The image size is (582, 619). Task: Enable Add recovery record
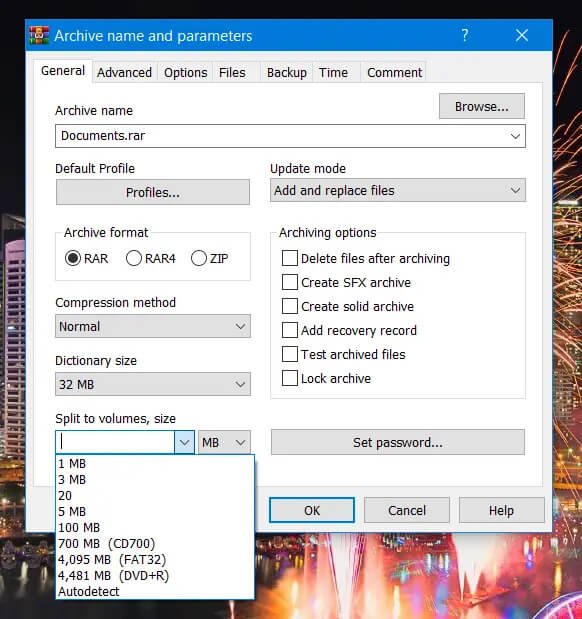[290, 330]
